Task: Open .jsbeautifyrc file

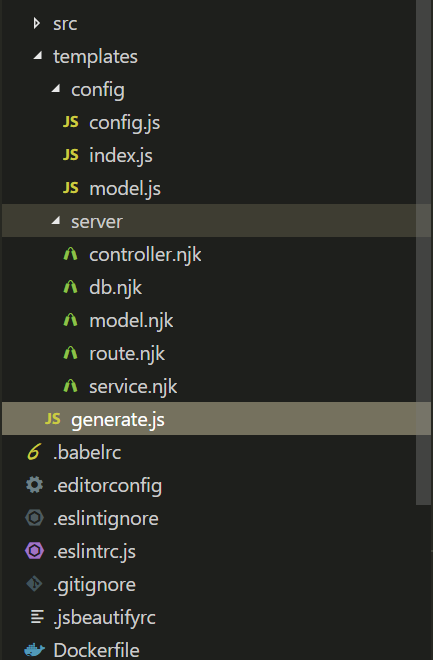Action: click(104, 618)
